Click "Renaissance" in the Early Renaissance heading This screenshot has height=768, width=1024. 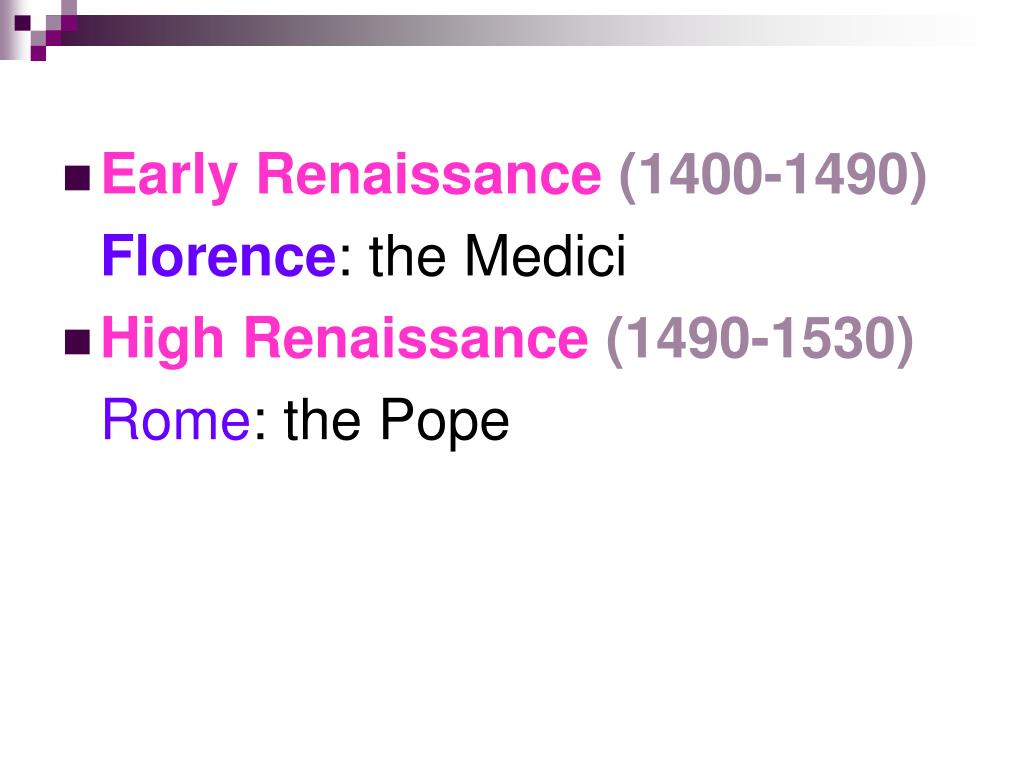(428, 174)
